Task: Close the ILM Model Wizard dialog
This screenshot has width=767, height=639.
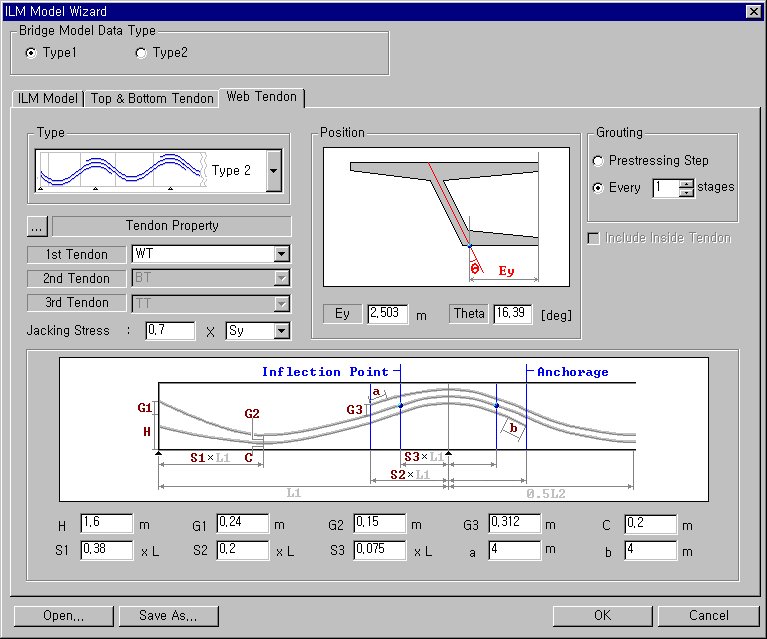Action: (x=753, y=11)
